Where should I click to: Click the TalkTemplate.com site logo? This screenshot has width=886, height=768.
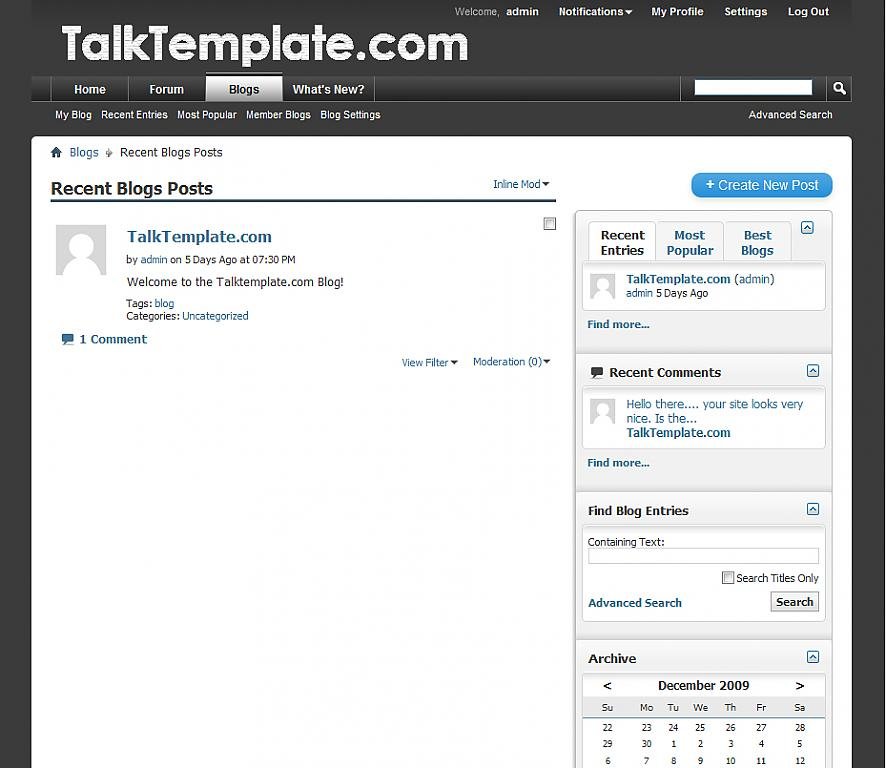pyautogui.click(x=264, y=44)
